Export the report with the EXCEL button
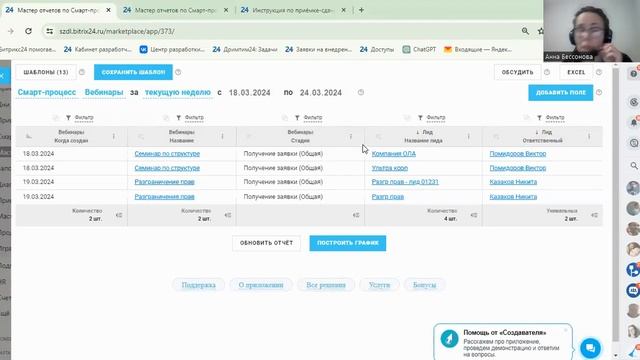This screenshot has height=360, width=640. point(576,72)
